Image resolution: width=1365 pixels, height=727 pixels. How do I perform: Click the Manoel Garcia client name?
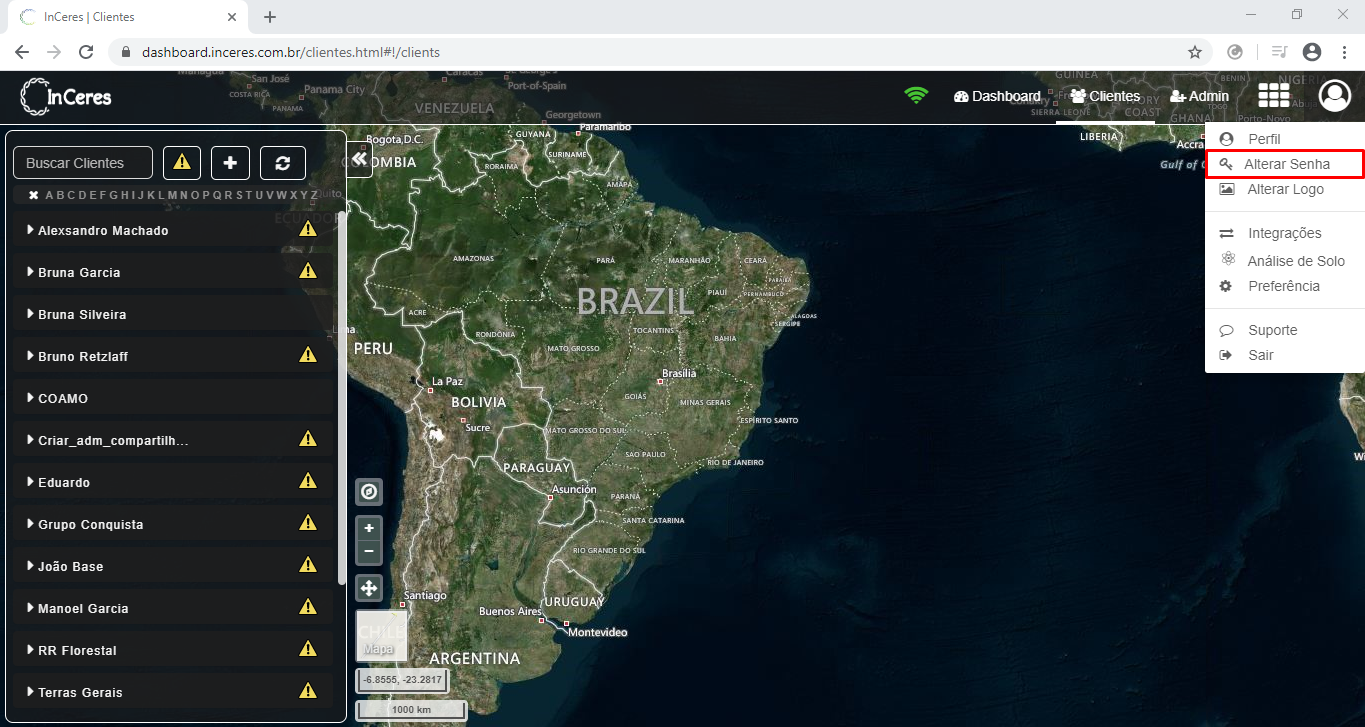point(83,608)
